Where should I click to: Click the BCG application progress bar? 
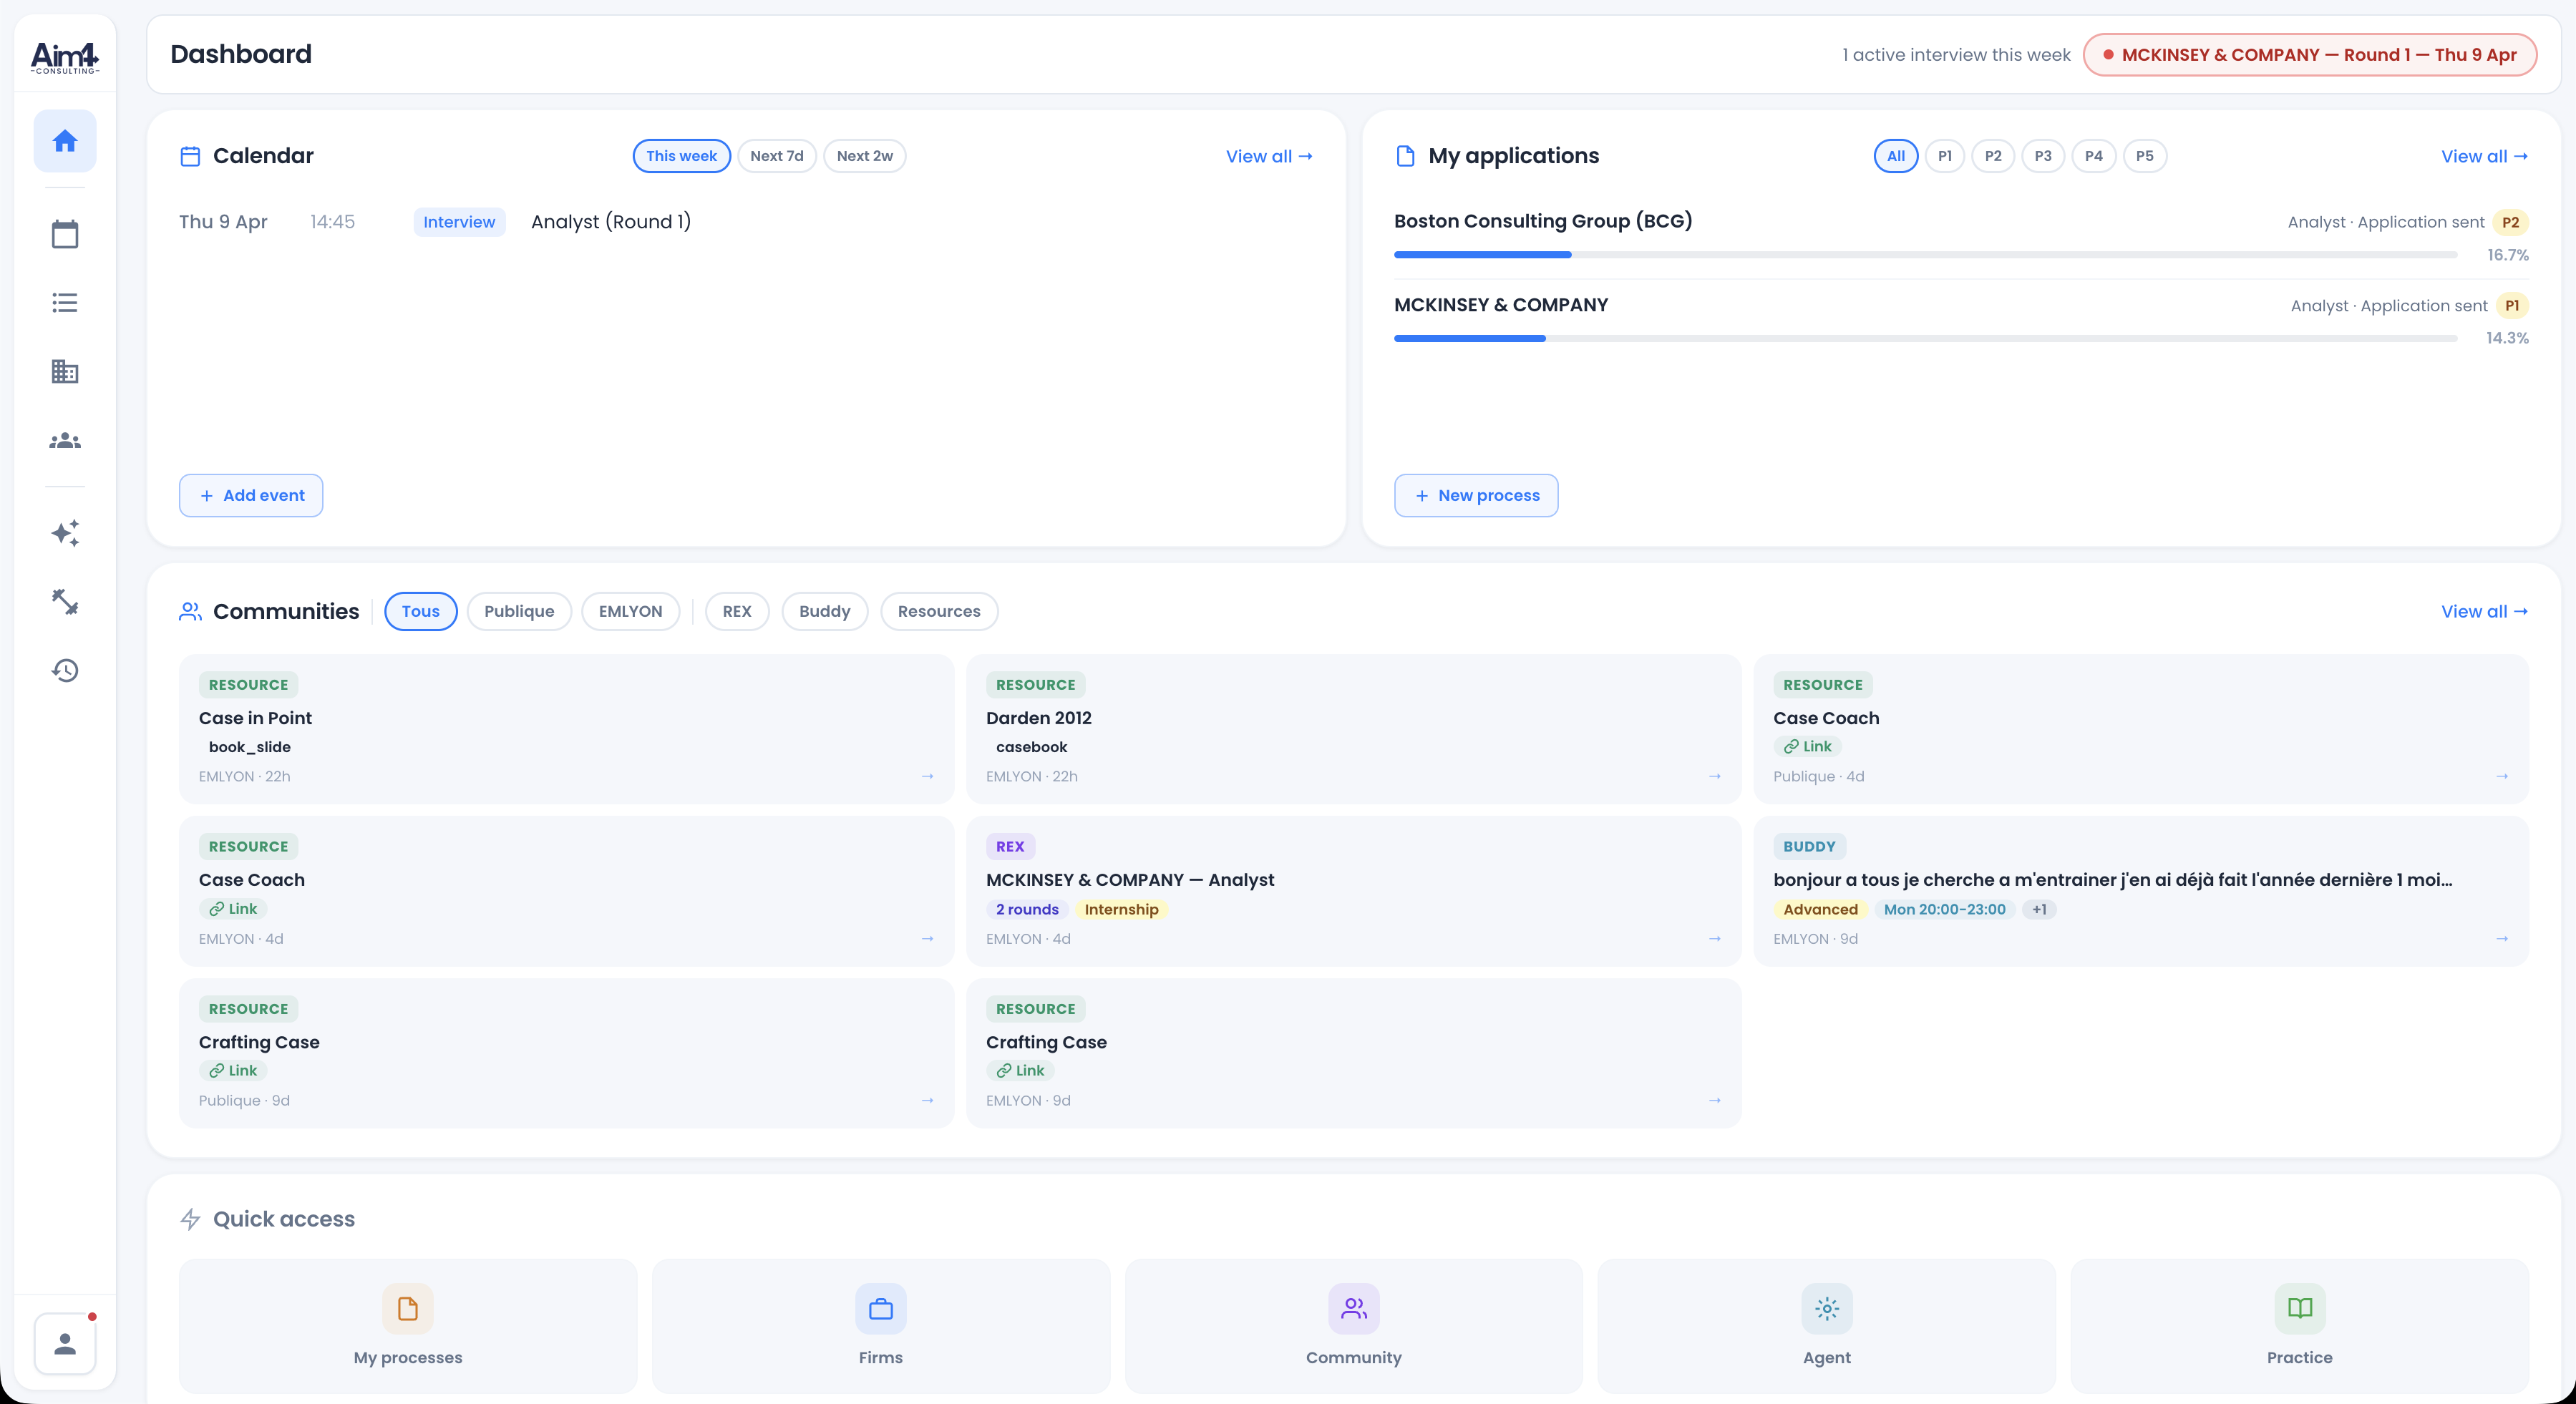(1925, 255)
